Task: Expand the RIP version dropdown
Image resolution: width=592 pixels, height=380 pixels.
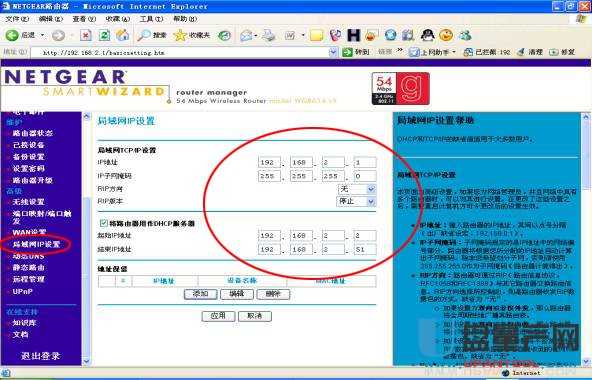Action: point(371,202)
